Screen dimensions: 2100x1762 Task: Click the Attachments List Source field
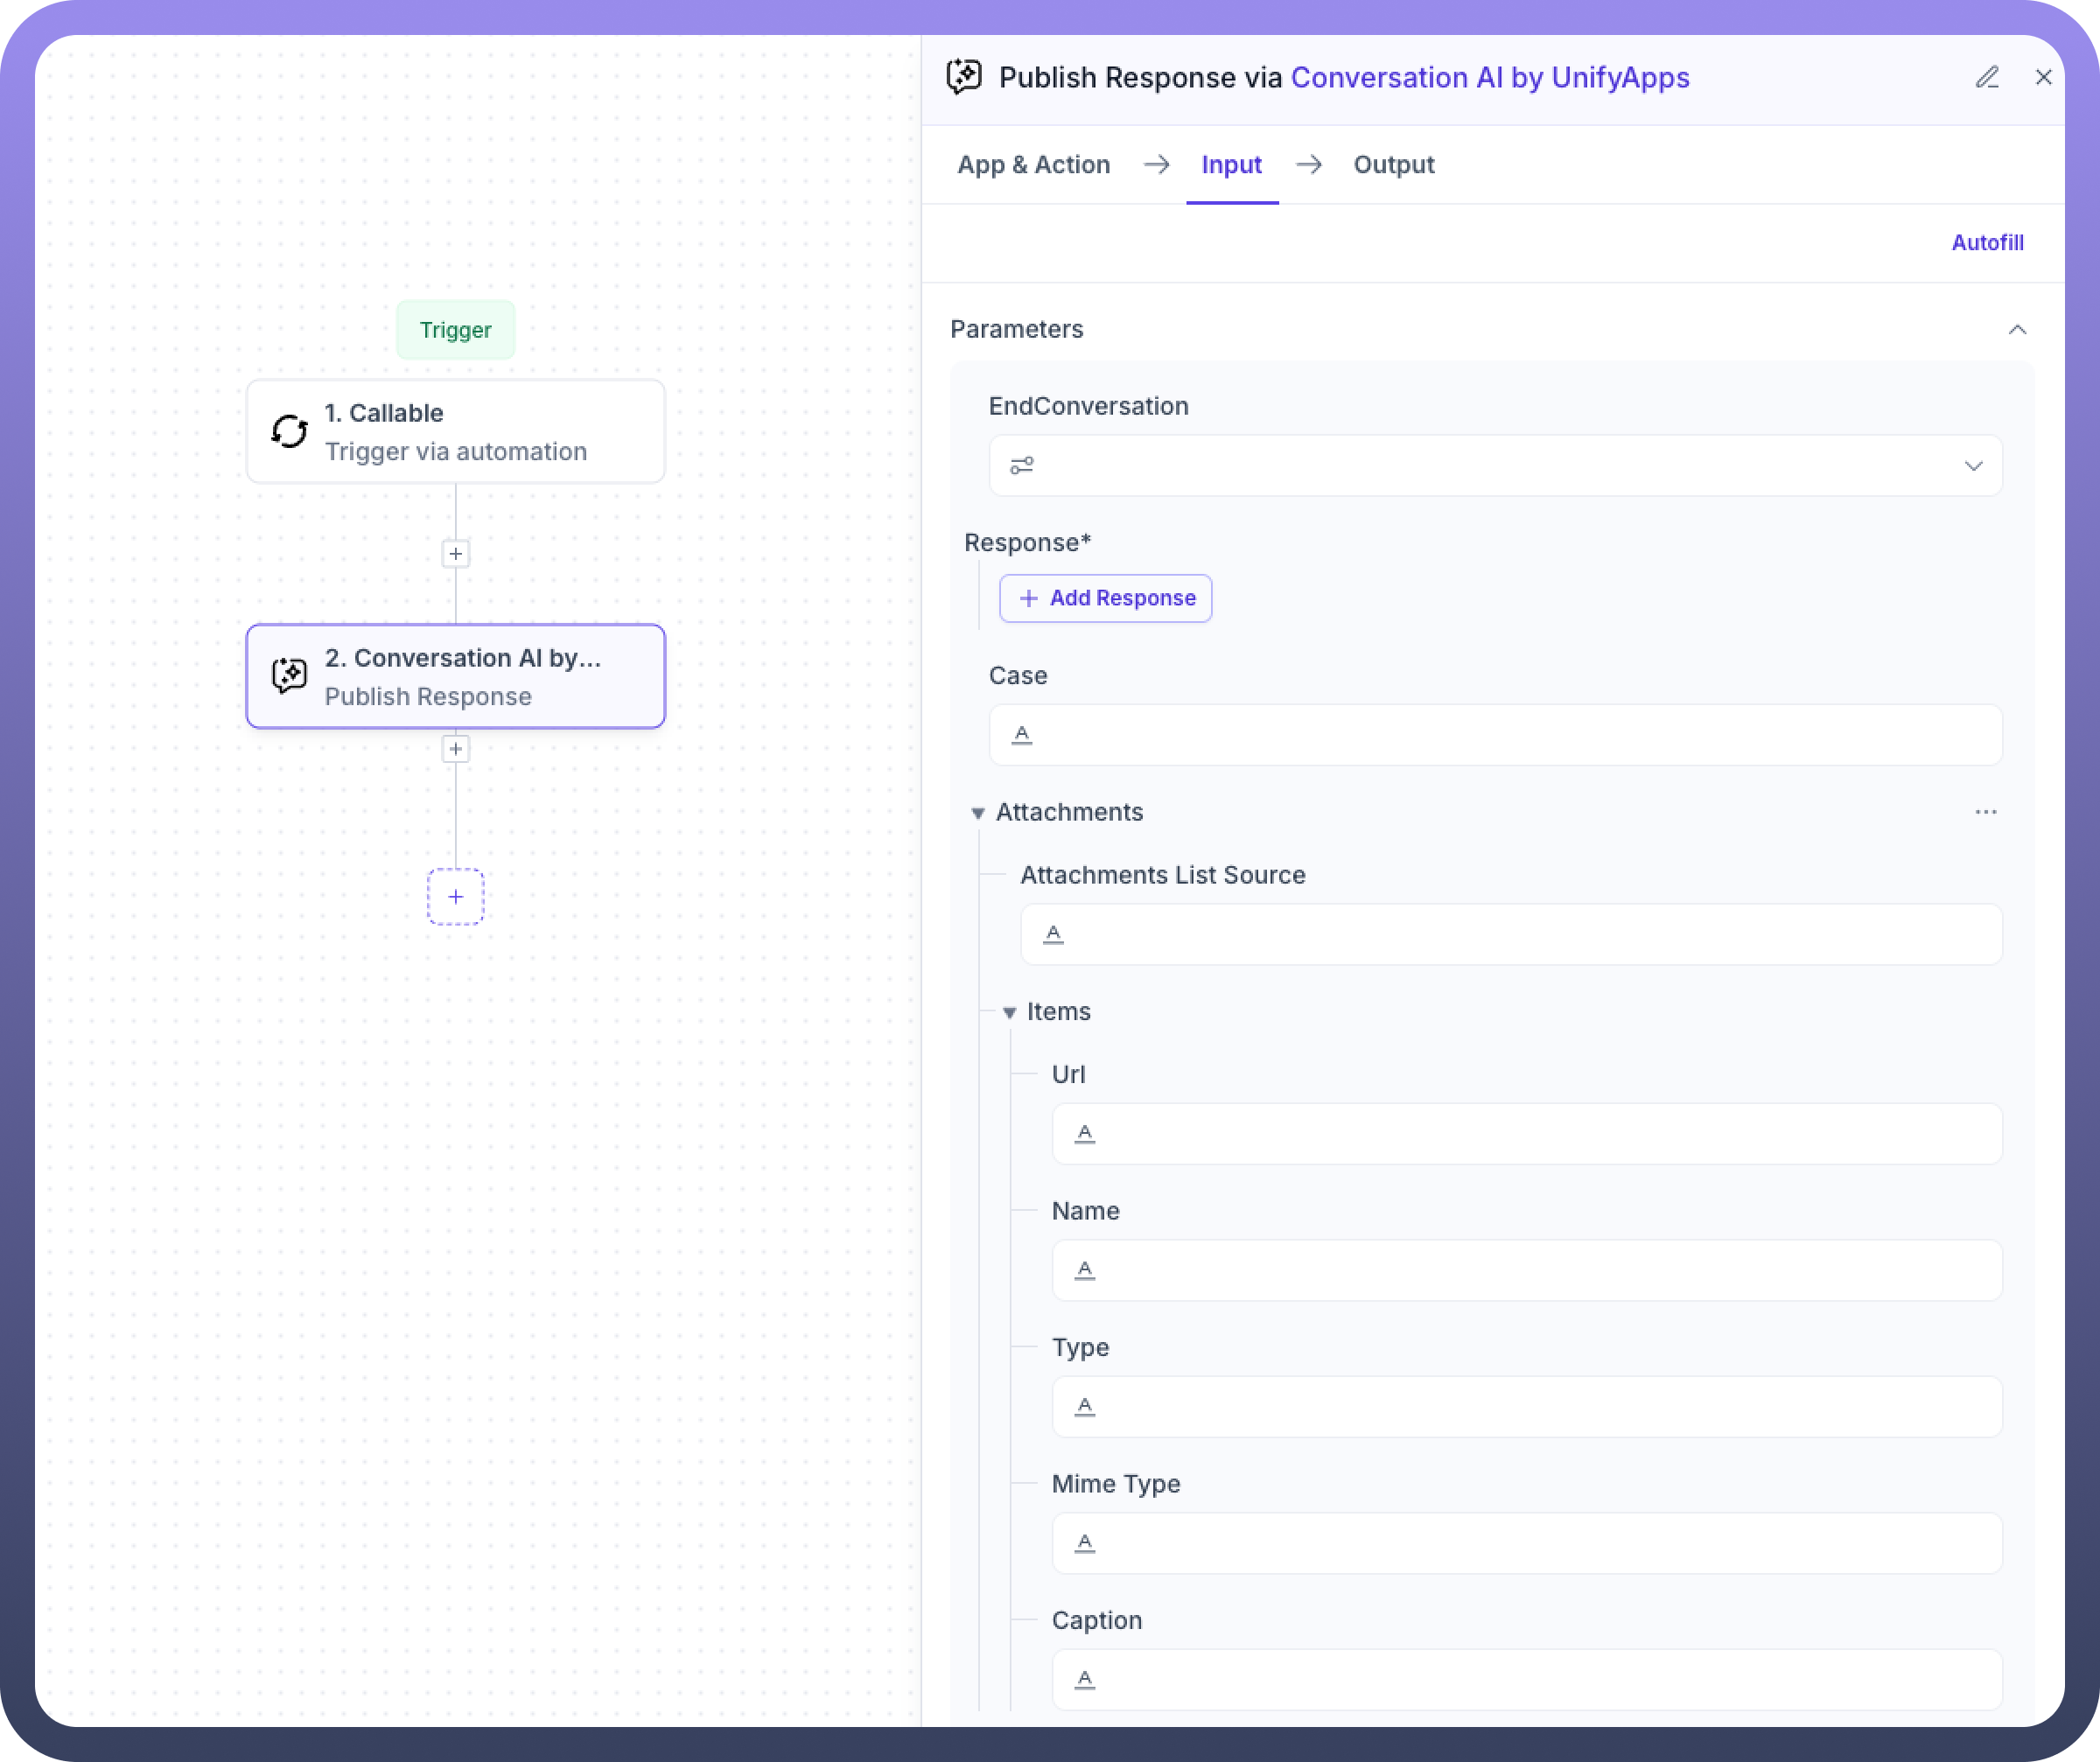click(1510, 934)
